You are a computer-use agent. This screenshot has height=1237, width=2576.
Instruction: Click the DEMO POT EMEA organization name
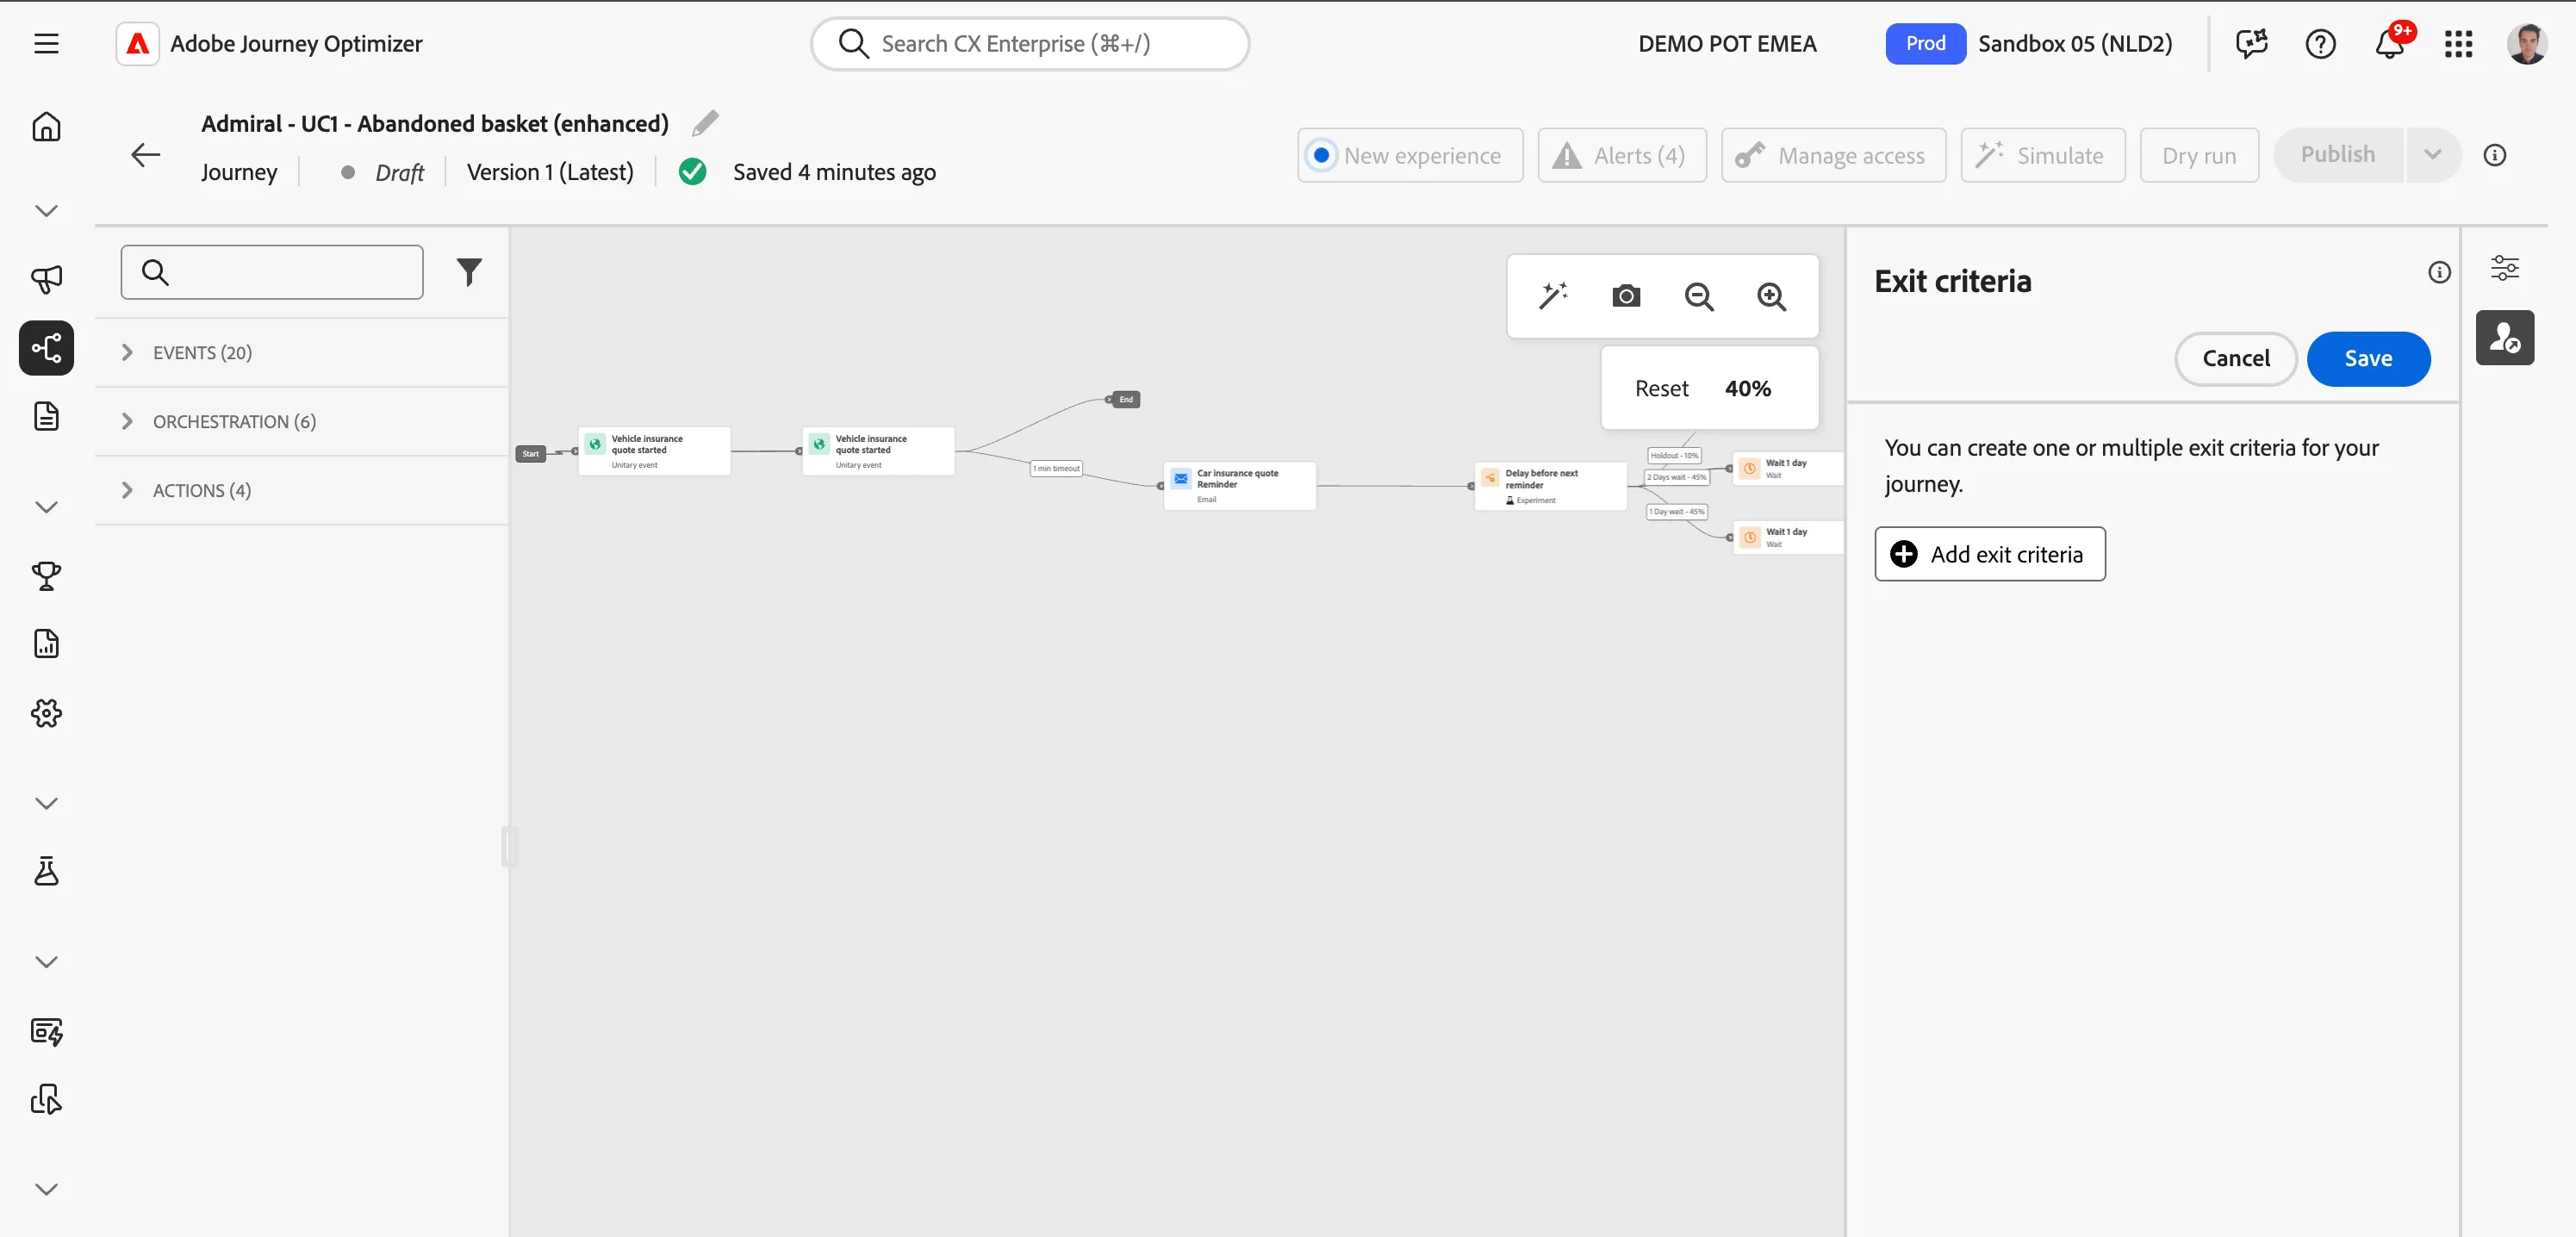(1727, 43)
